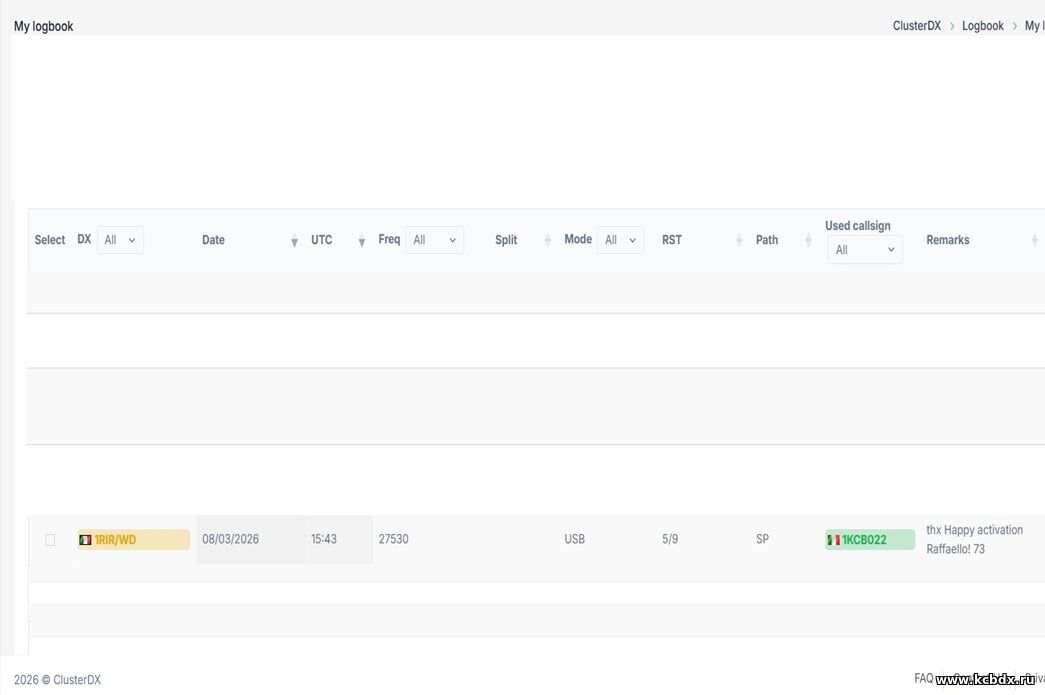Sort by Split column arrows icon
The width and height of the screenshot is (1045, 695).
click(x=547, y=240)
